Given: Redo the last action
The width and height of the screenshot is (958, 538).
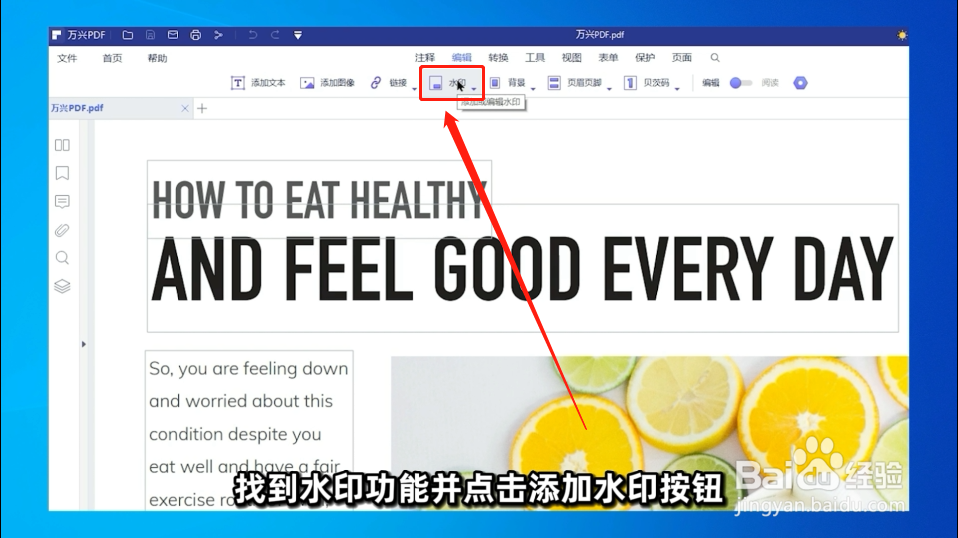Looking at the screenshot, I should pyautogui.click(x=275, y=35).
